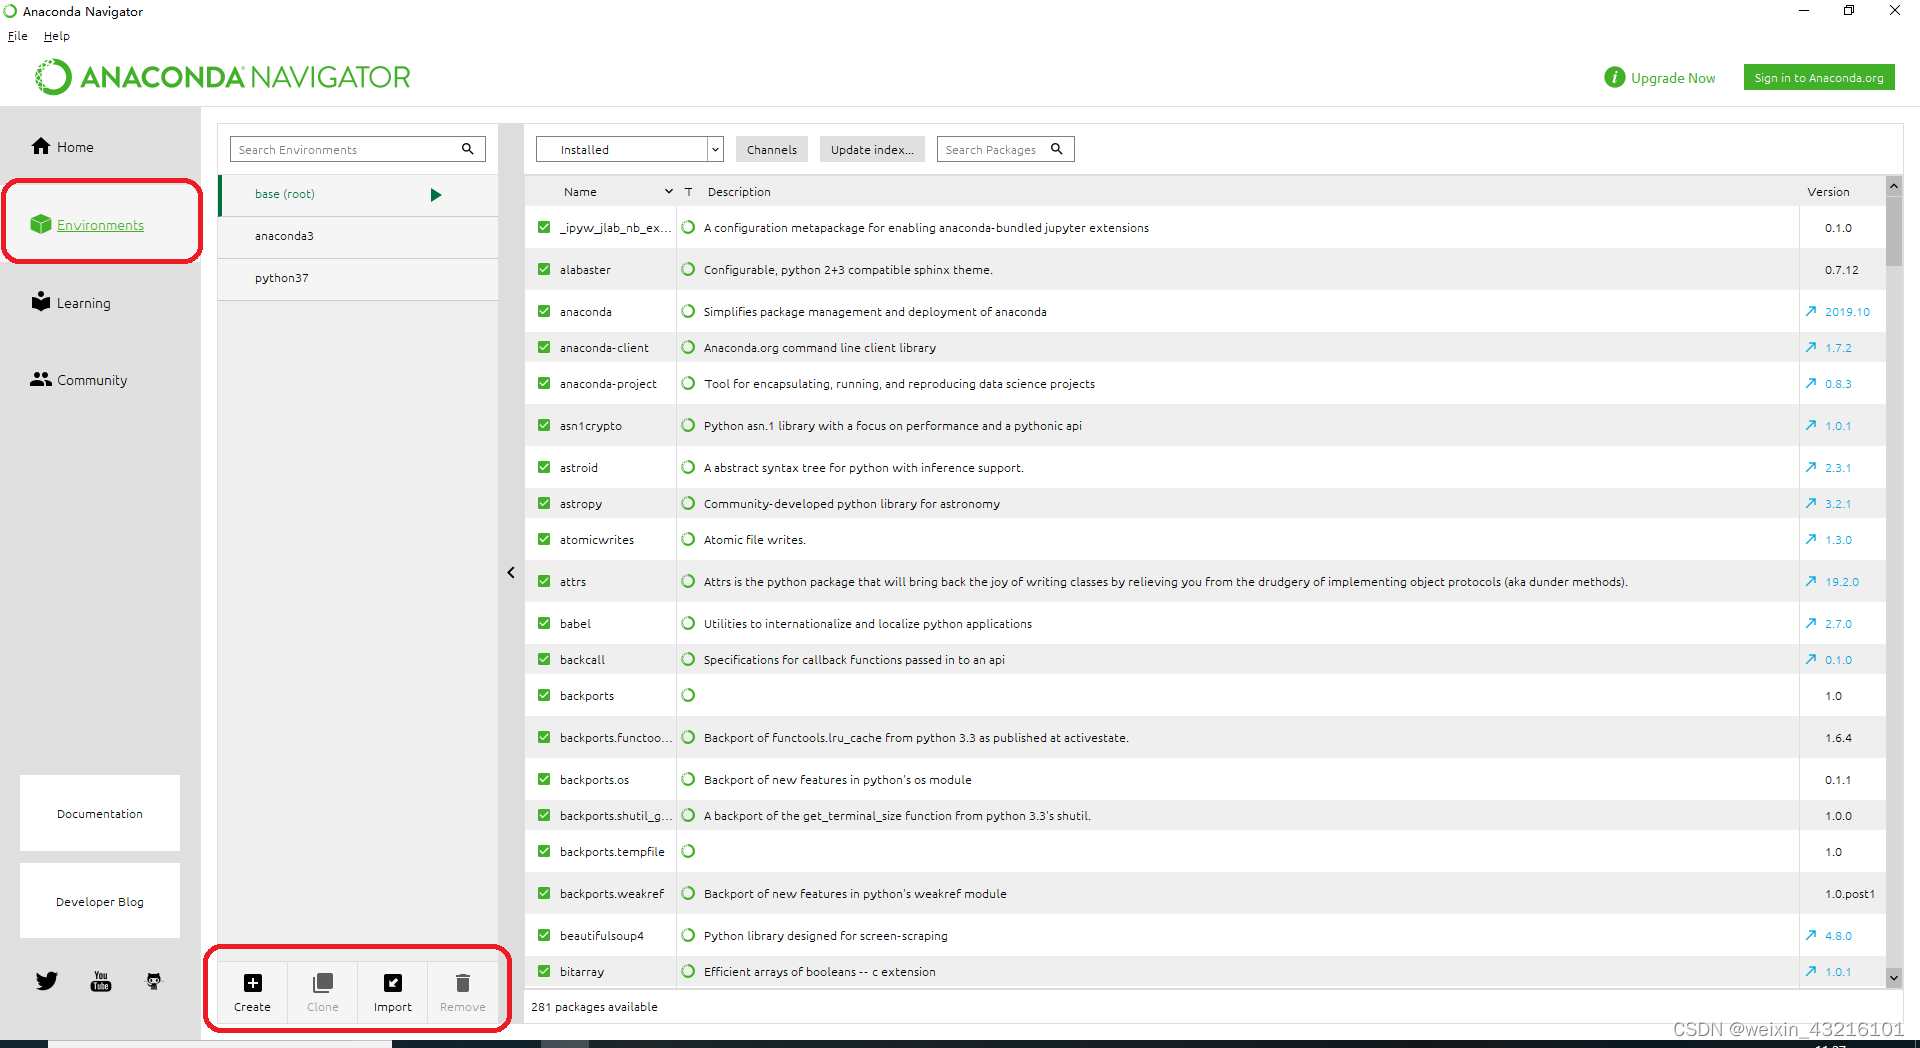Open the Community section
1920x1048 pixels.
point(79,380)
